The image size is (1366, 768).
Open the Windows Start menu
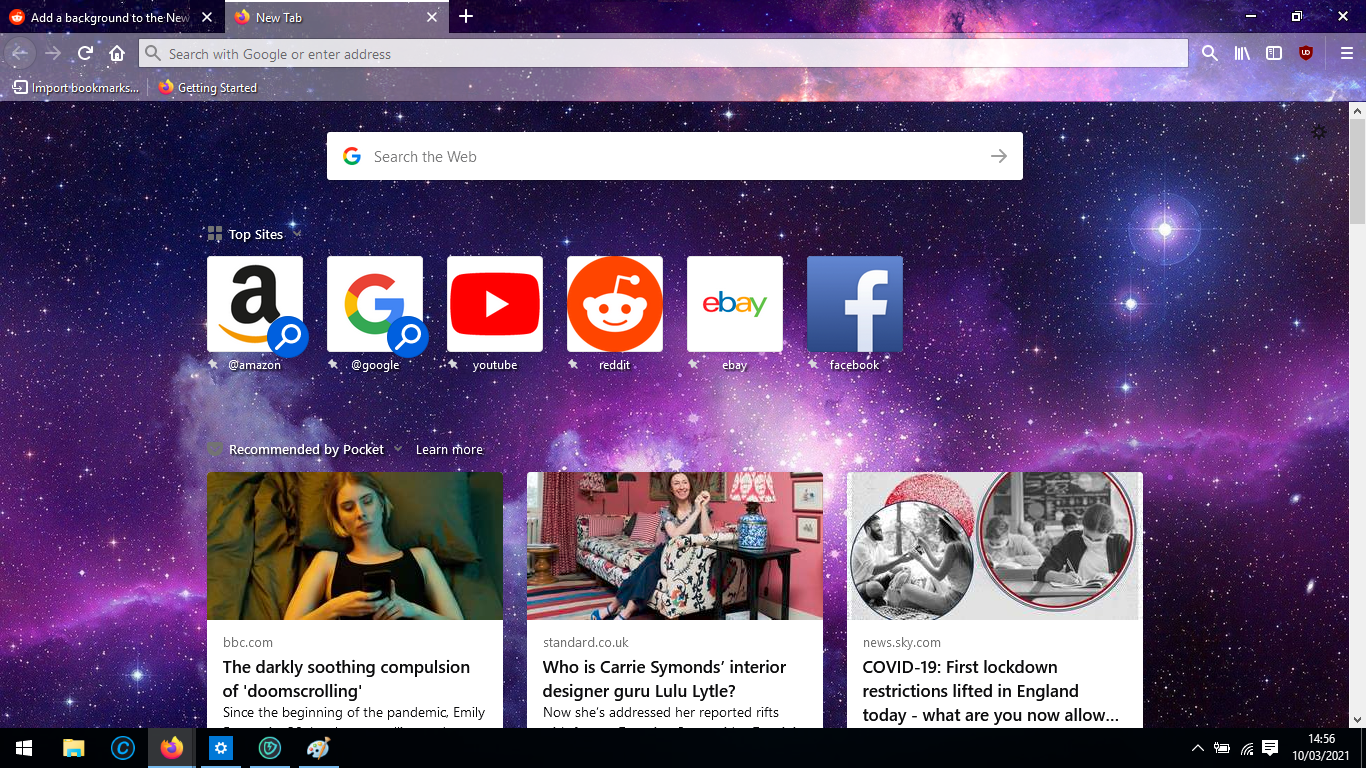point(24,748)
